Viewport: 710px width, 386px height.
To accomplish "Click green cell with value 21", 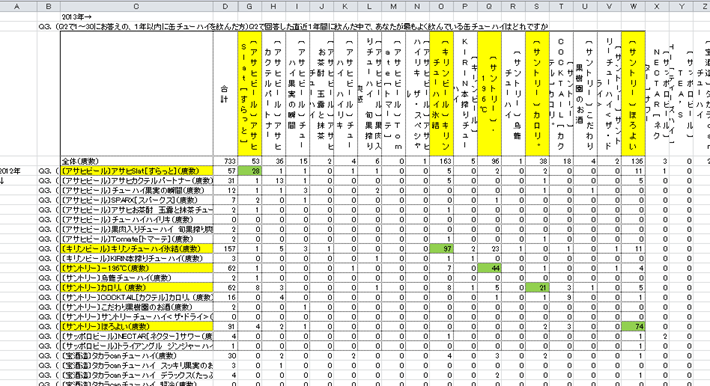I will [537, 288].
